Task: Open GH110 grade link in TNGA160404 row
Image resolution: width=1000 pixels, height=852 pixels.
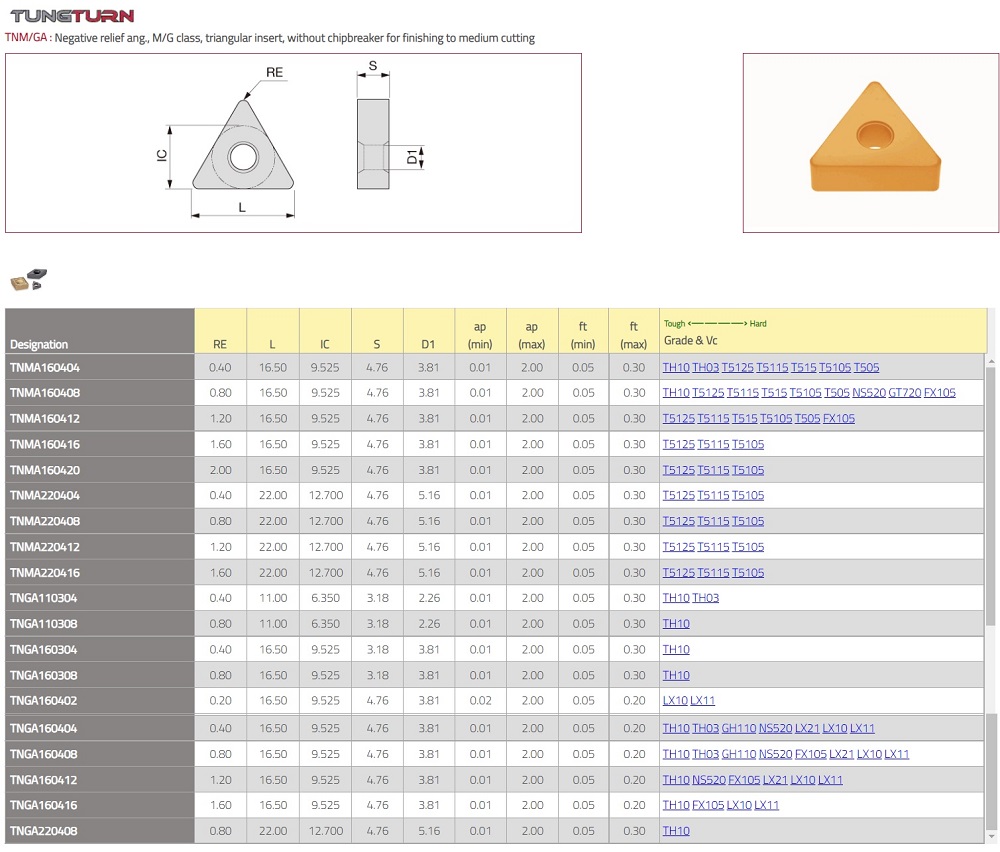Action: tap(739, 728)
